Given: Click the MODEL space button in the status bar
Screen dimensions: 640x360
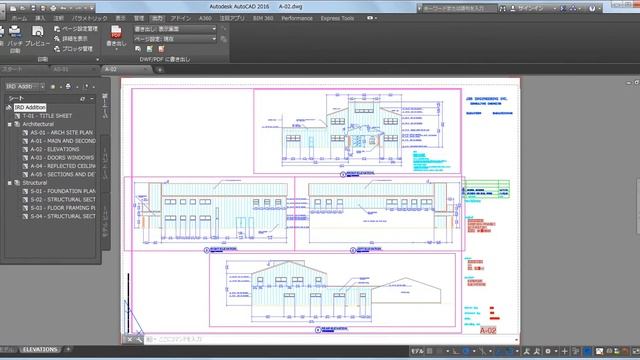Looking at the screenshot, I should coord(417,351).
